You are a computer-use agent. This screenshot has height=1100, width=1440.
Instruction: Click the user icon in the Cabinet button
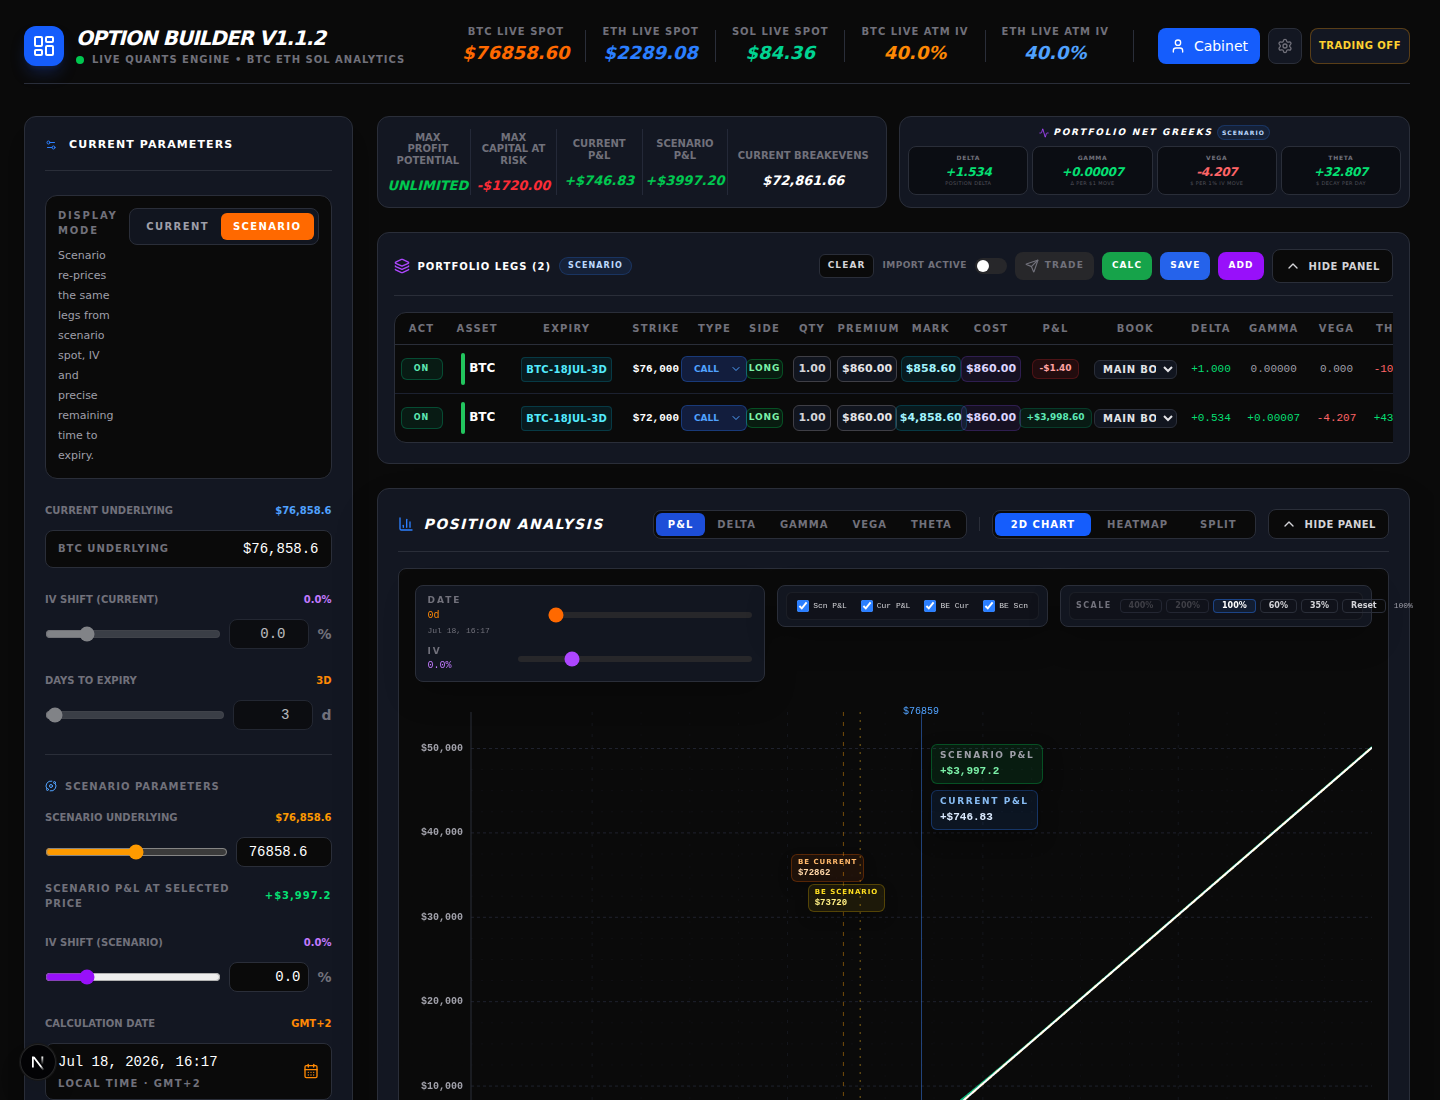pyautogui.click(x=1178, y=46)
